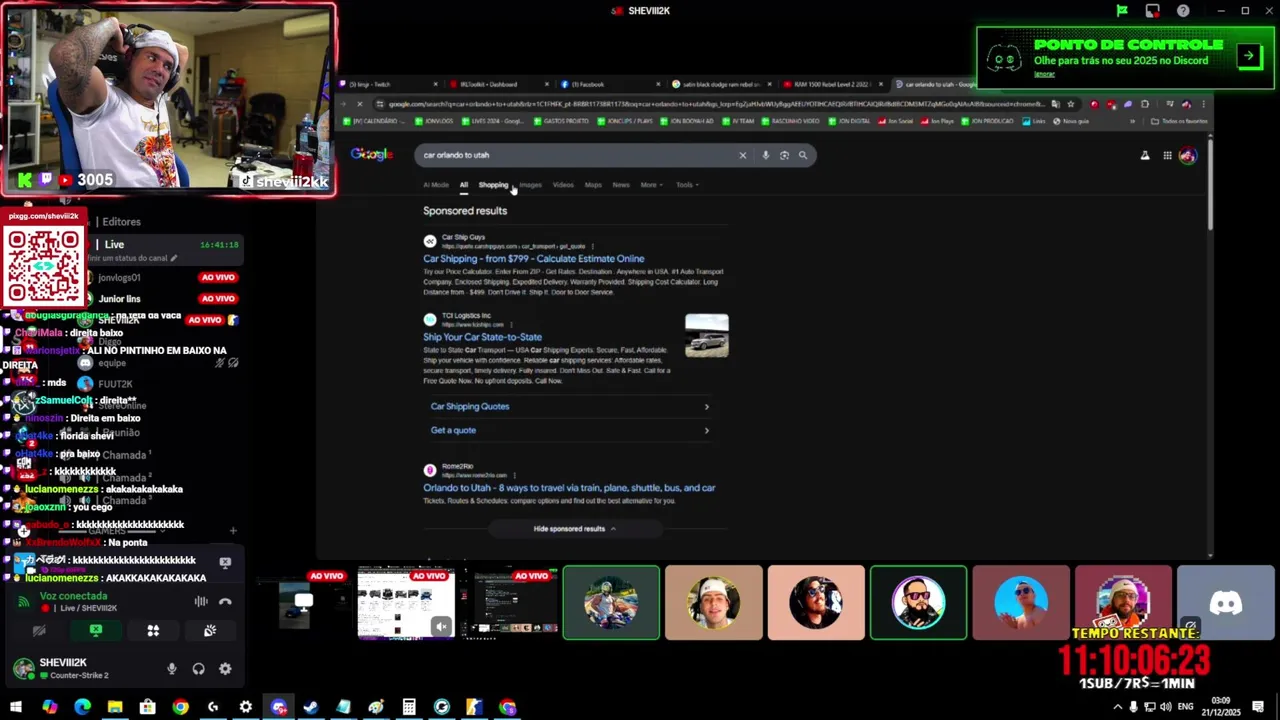Viewport: 1280px width, 720px height.
Task: Click Google search magnifier button
Action: pos(802,155)
